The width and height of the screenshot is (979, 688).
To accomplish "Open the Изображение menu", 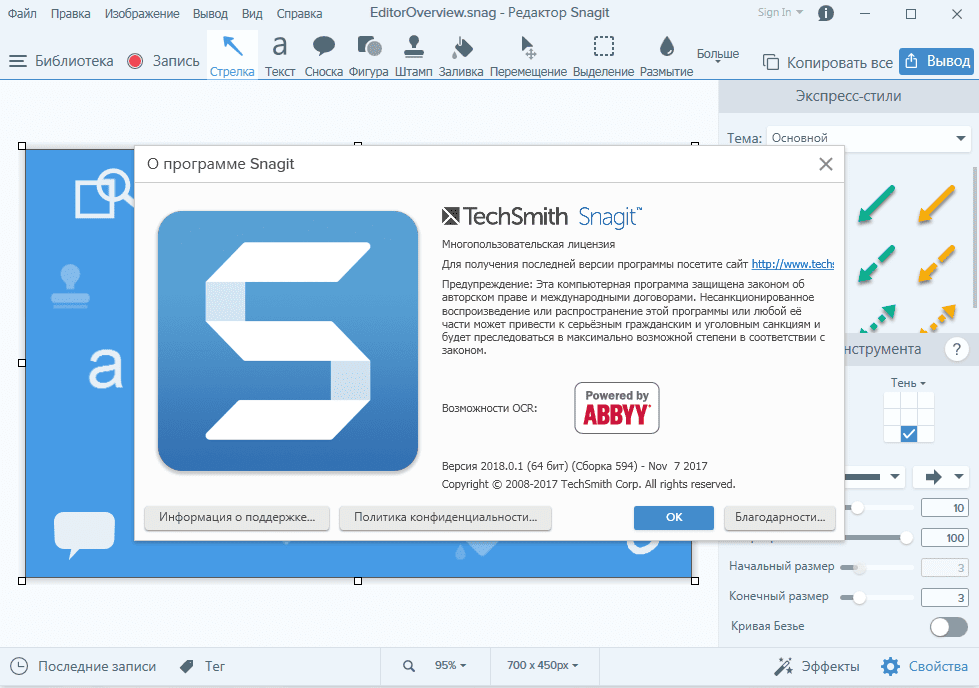I will tap(142, 13).
